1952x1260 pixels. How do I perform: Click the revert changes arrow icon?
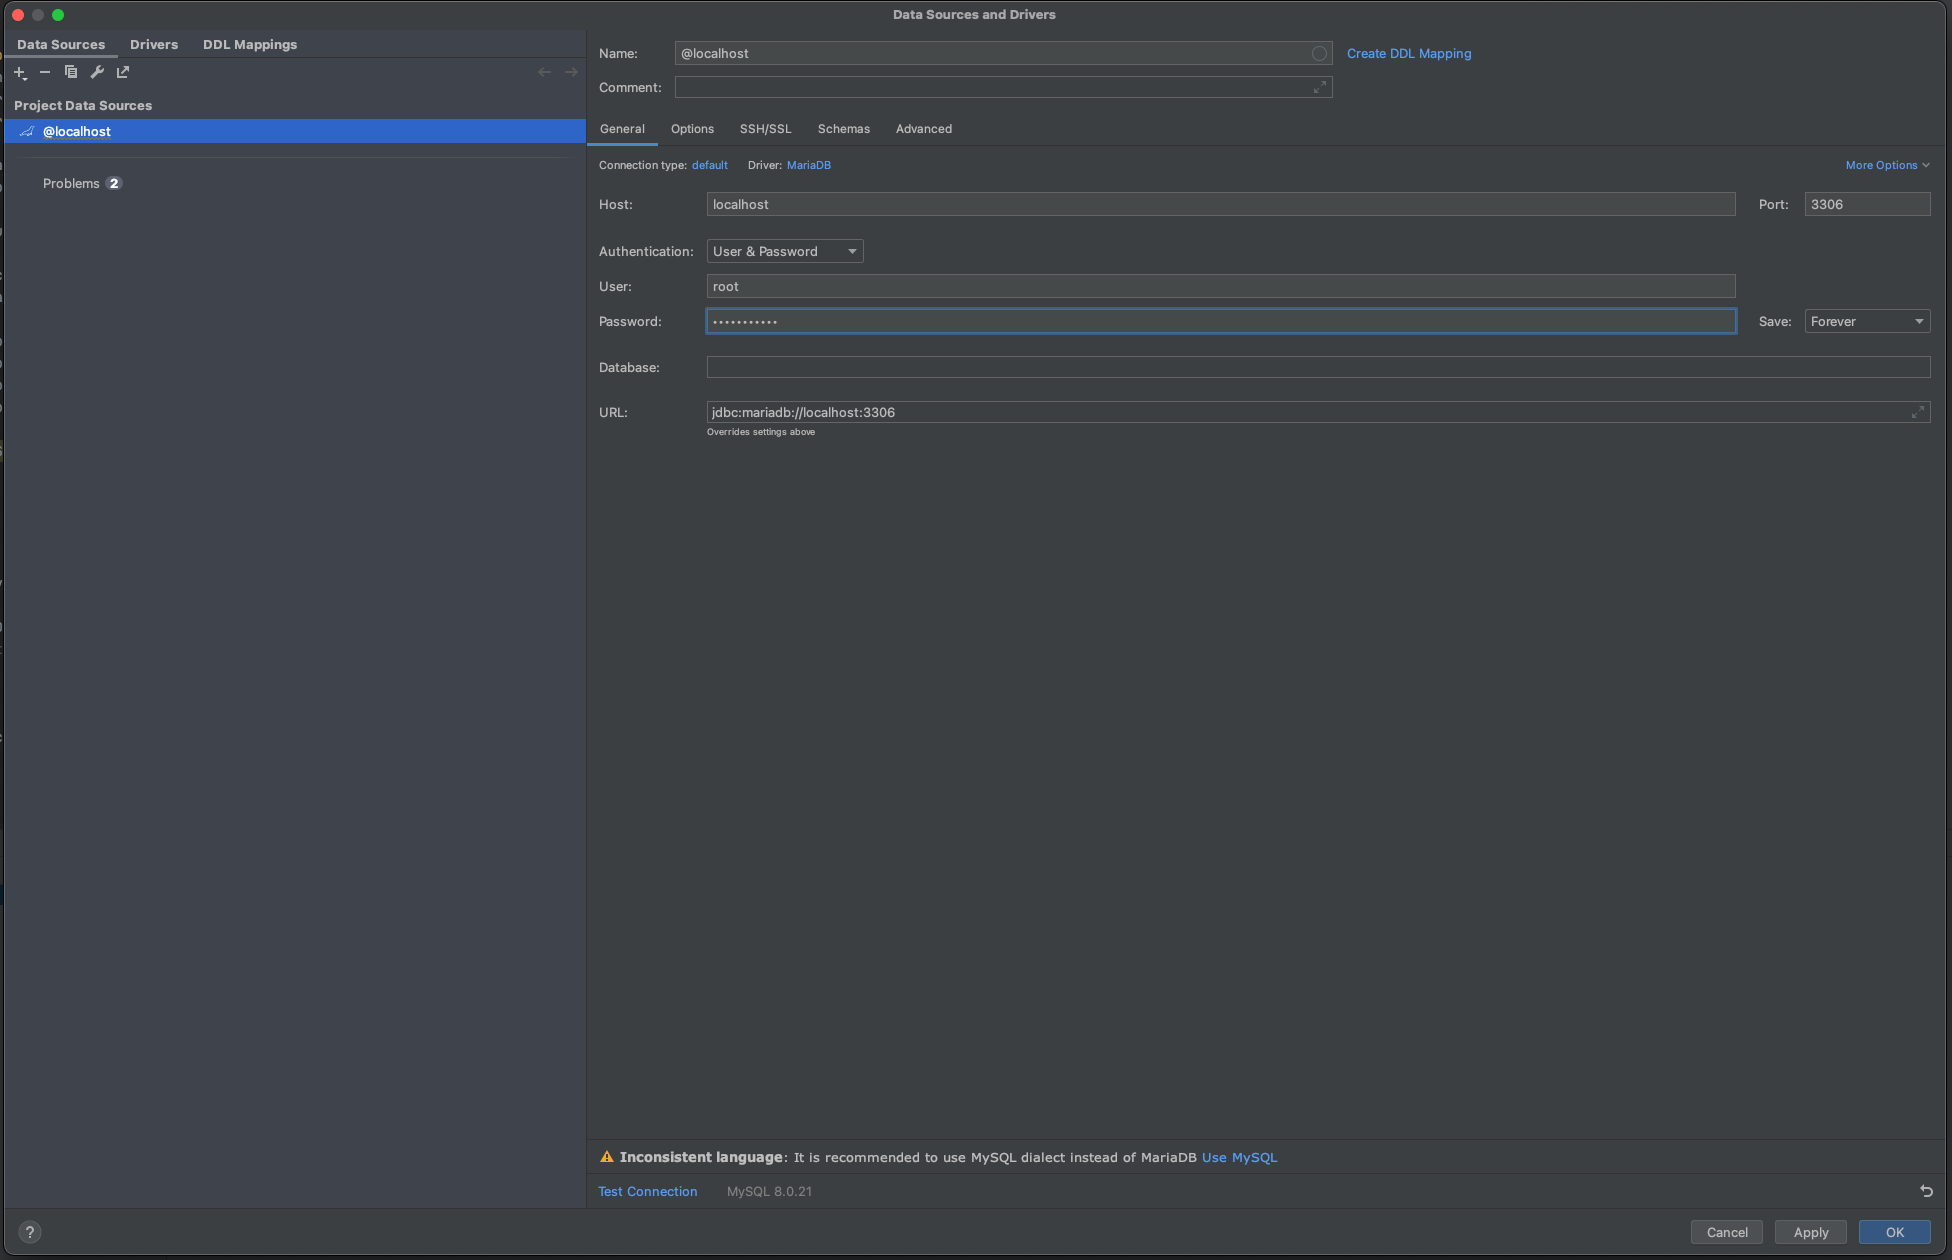1926,1191
